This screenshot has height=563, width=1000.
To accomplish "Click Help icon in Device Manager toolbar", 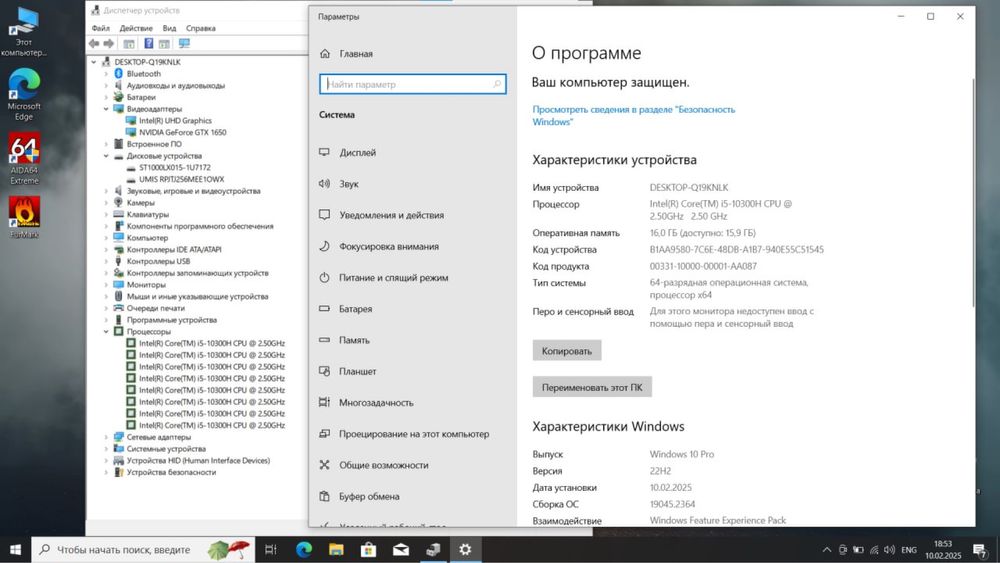I will tap(149, 43).
